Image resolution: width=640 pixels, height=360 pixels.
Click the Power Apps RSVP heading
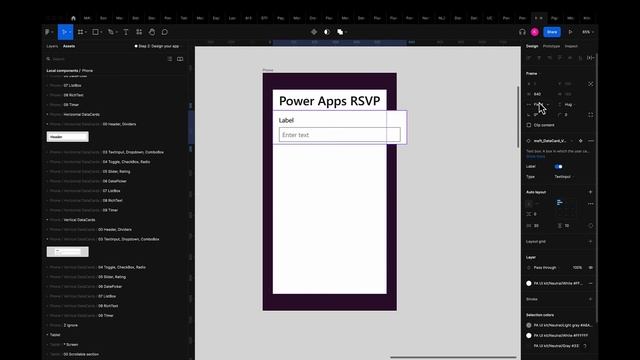pyautogui.click(x=329, y=101)
